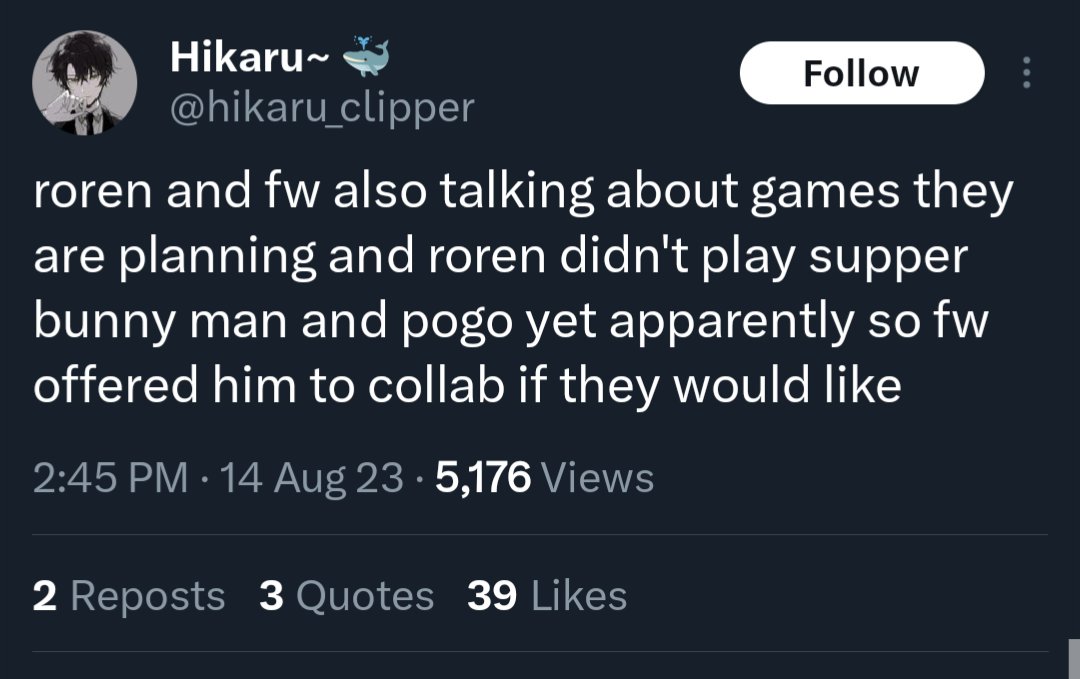Click the tweet's first line starting with roren
Image resolution: width=1080 pixels, height=679 pixels.
[523, 193]
